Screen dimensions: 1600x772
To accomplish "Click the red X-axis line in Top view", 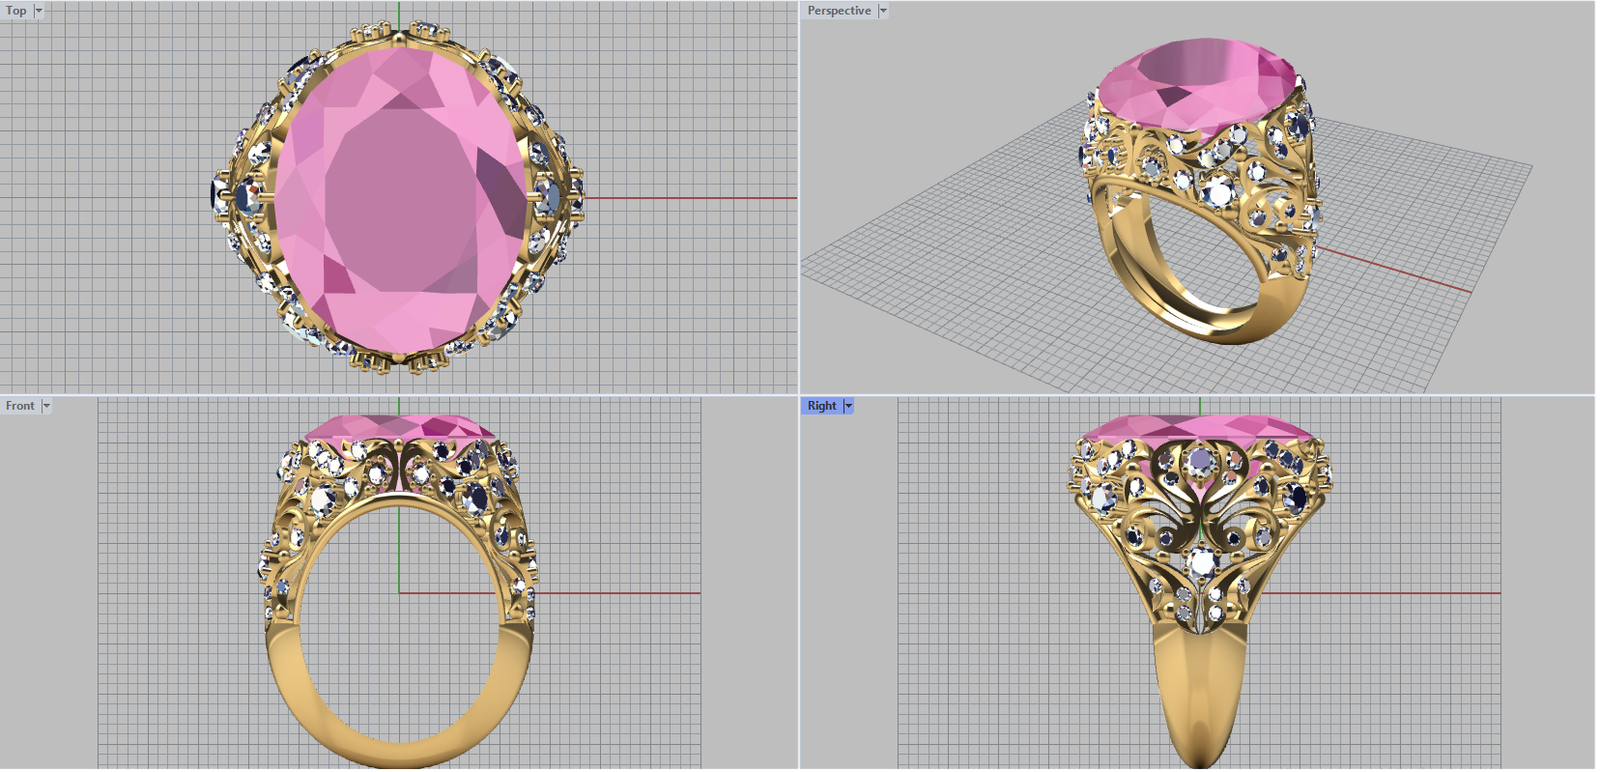I will [x=690, y=198].
